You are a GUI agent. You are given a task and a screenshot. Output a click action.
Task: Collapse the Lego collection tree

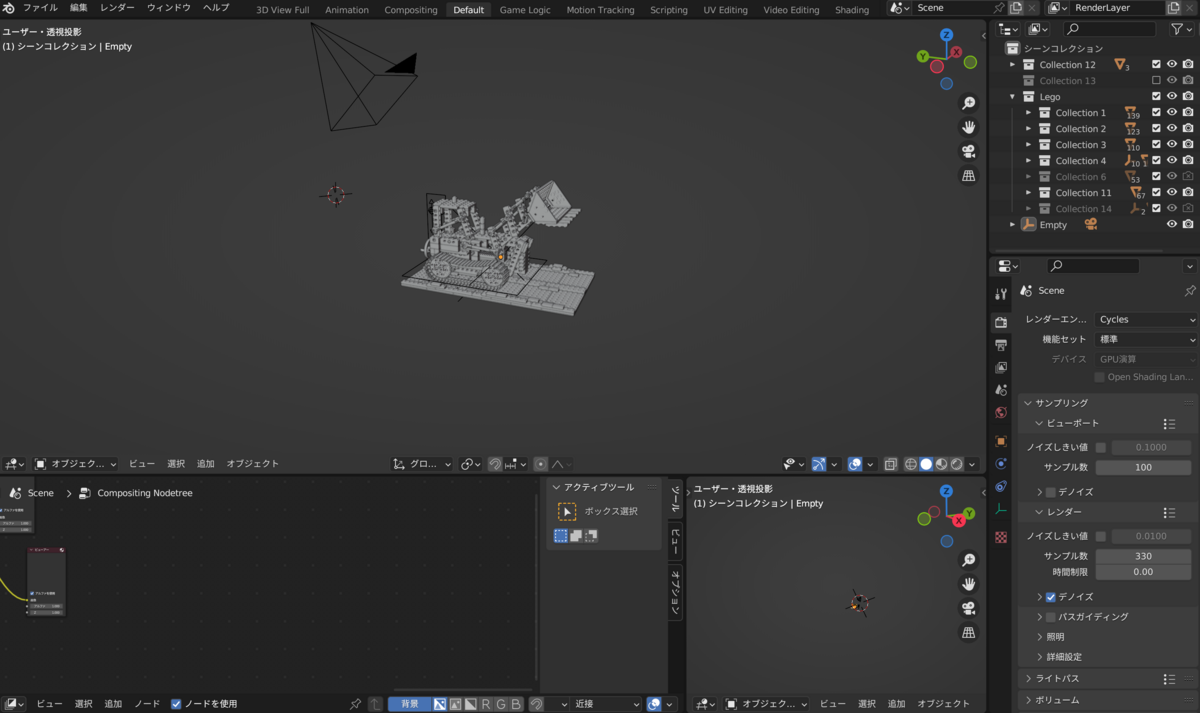(1013, 97)
